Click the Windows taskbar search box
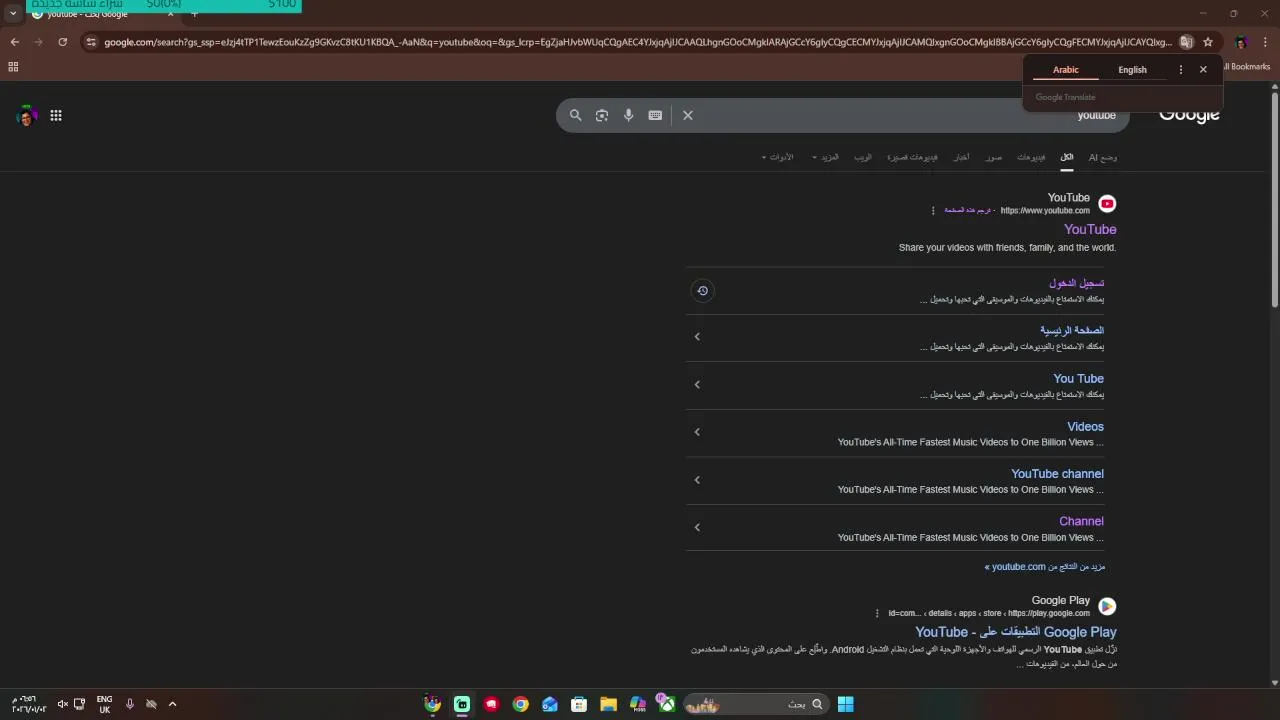The height and width of the screenshot is (720, 1280). click(756, 704)
